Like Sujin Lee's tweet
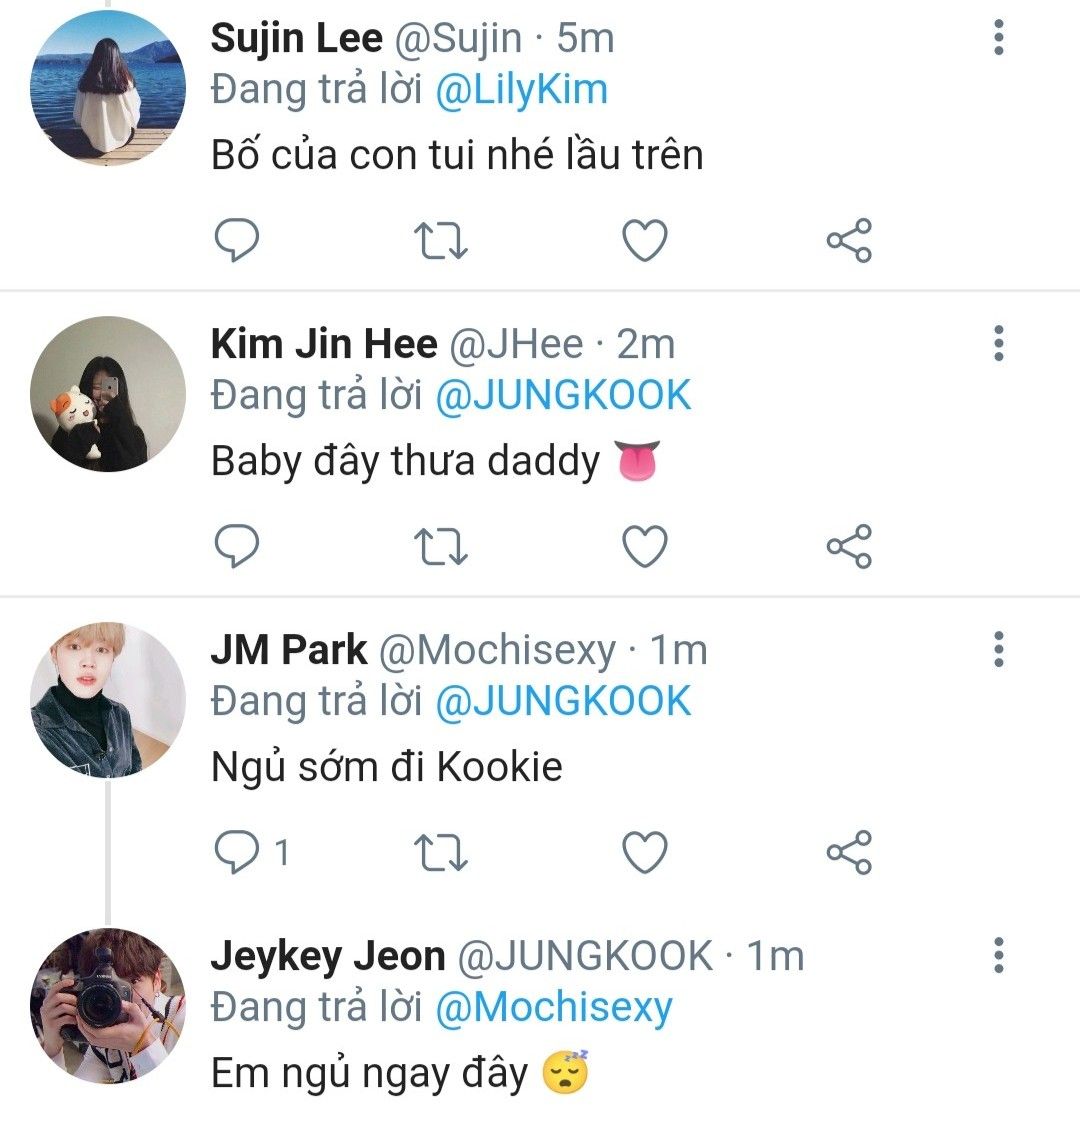Screen dimensions: 1080x1121 coord(645,240)
